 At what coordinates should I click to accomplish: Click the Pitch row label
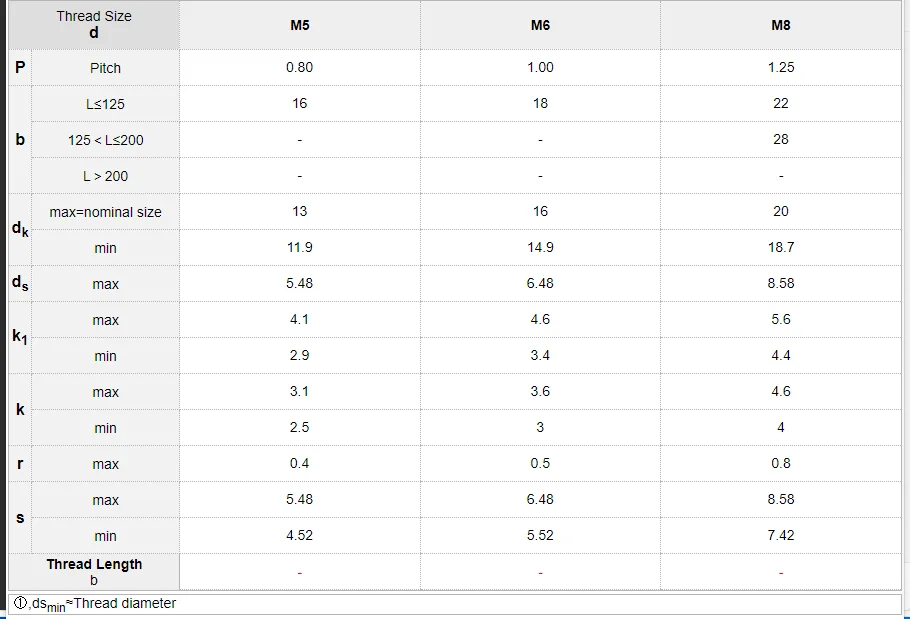[x=105, y=68]
